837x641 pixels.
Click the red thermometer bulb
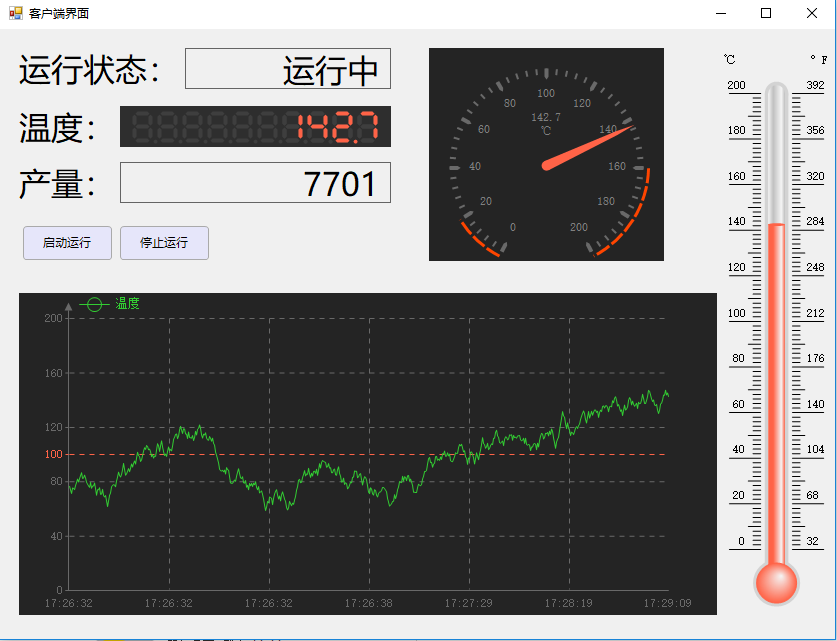[776, 582]
